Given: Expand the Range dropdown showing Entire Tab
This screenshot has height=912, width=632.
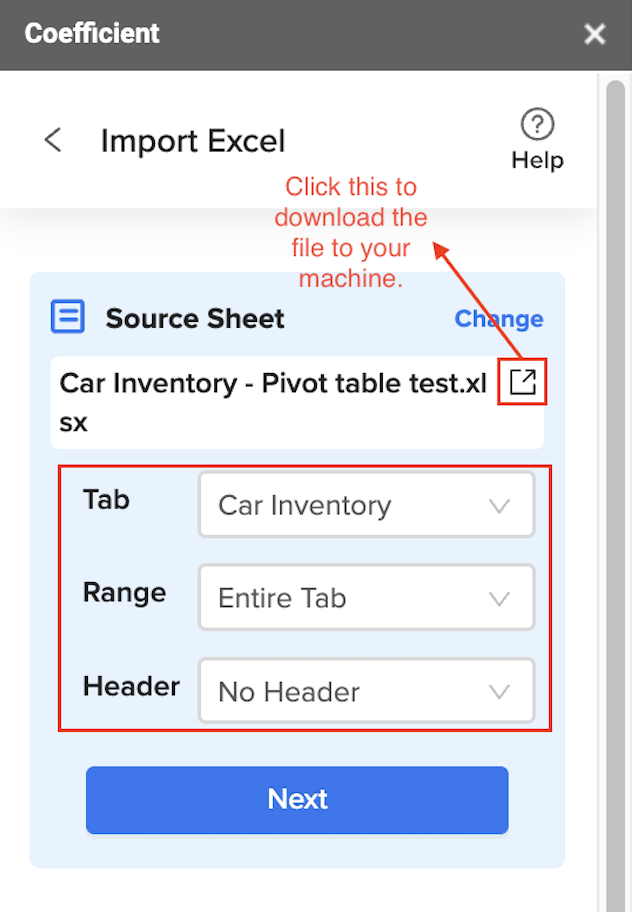Looking at the screenshot, I should (366, 597).
